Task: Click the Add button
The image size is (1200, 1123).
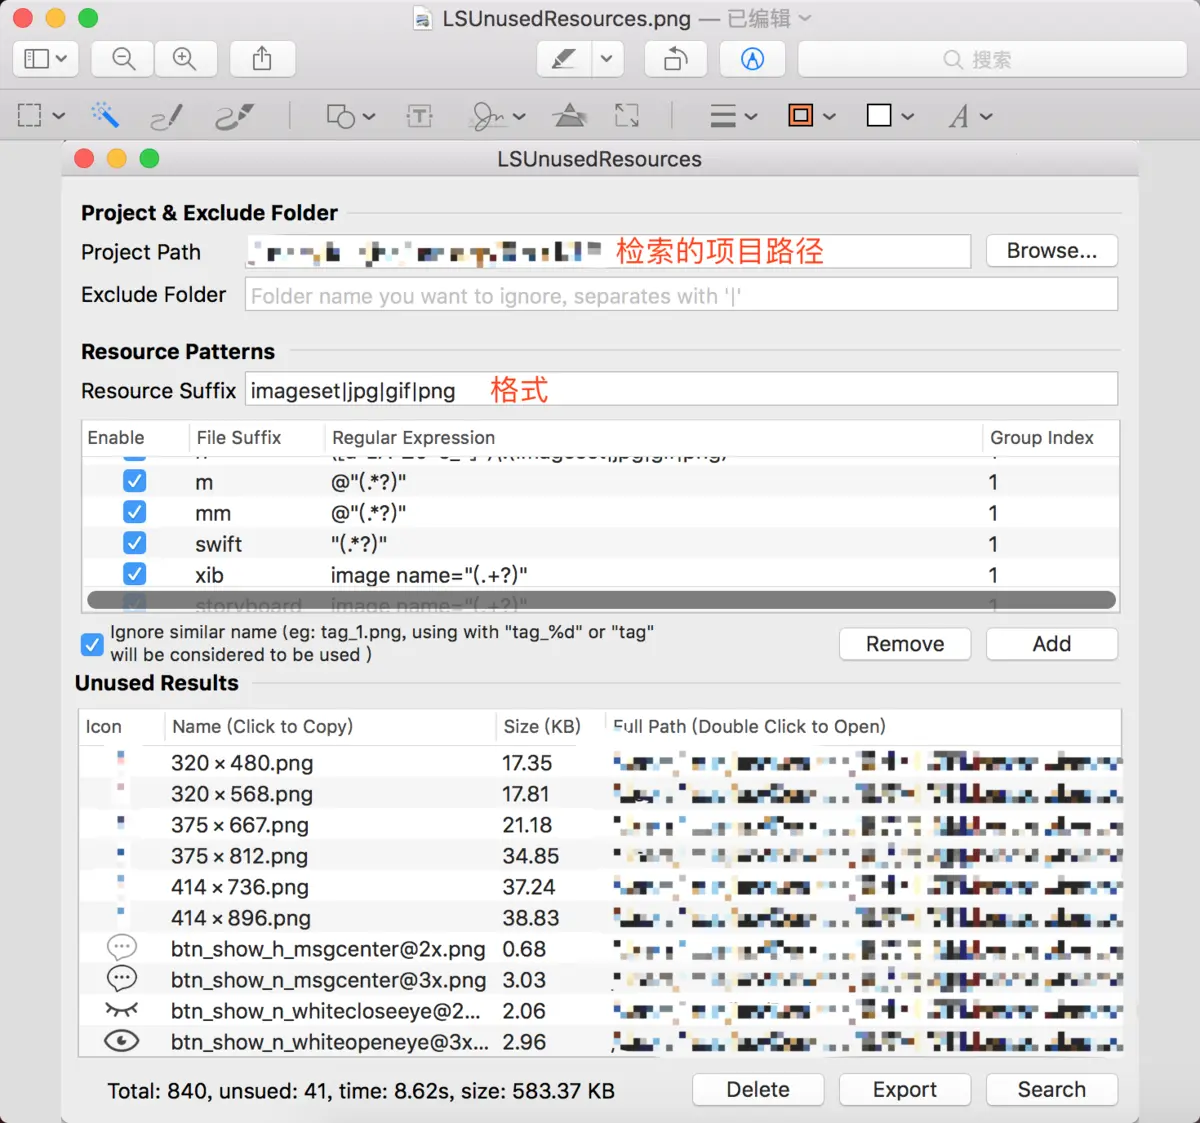Action: (1052, 644)
